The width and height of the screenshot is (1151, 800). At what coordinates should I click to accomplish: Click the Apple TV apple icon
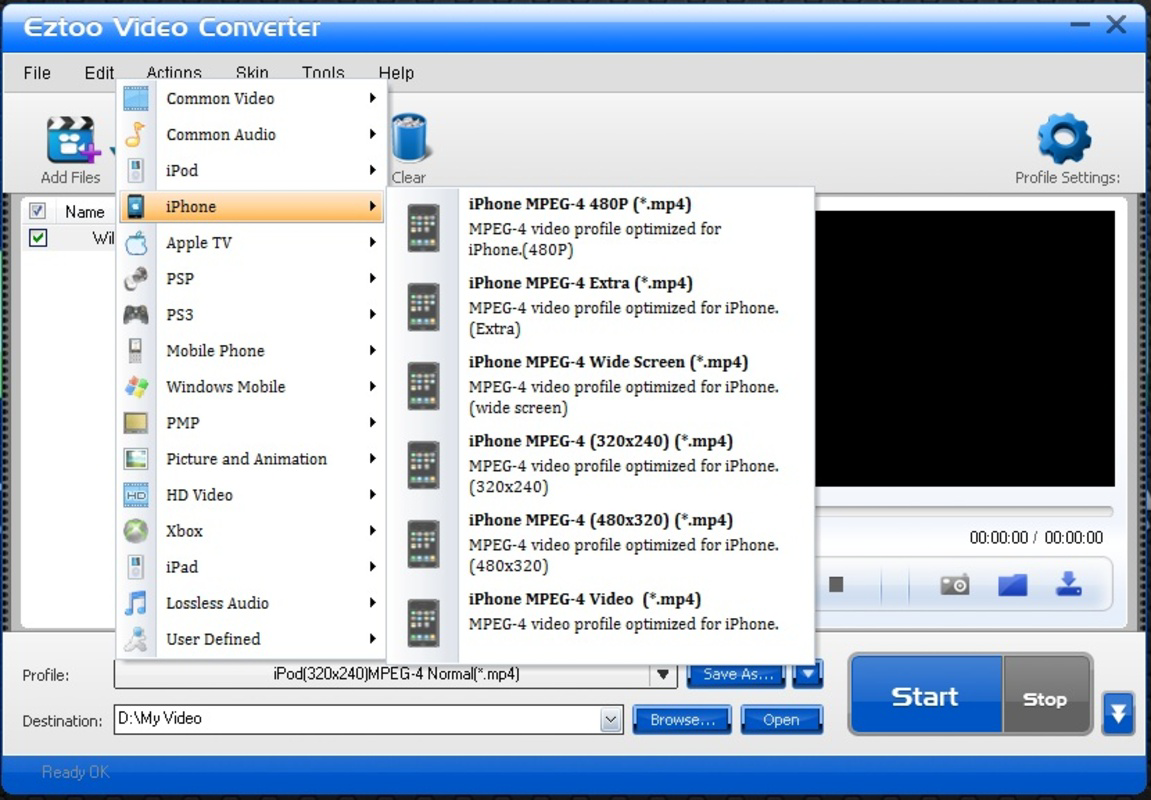[136, 242]
